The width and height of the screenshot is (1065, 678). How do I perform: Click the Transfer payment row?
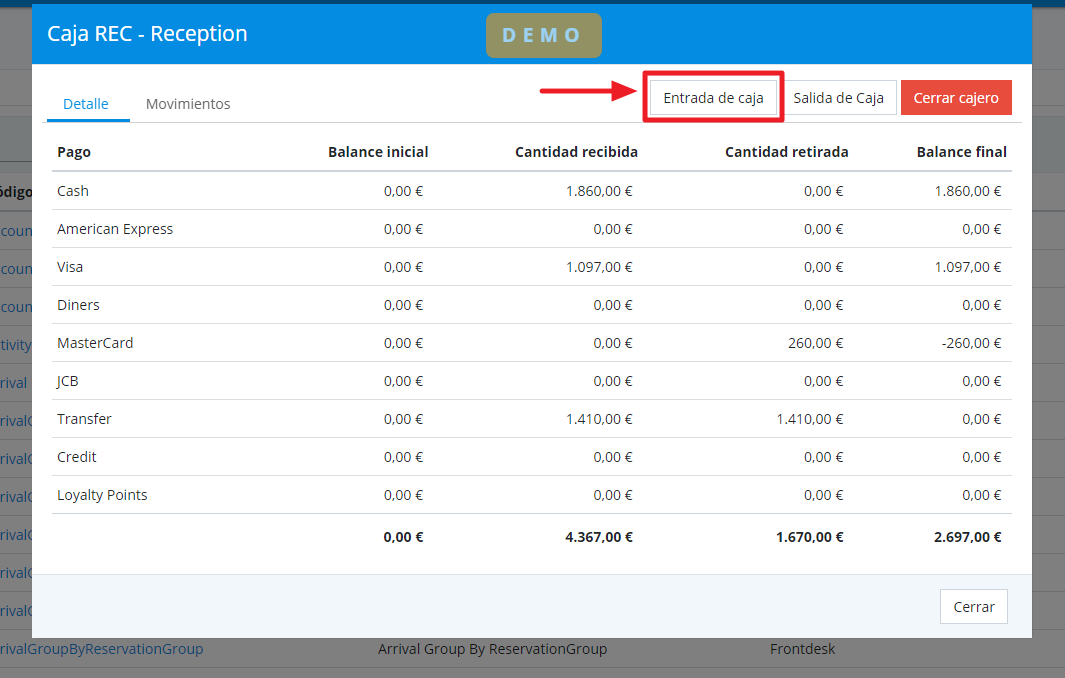84,419
